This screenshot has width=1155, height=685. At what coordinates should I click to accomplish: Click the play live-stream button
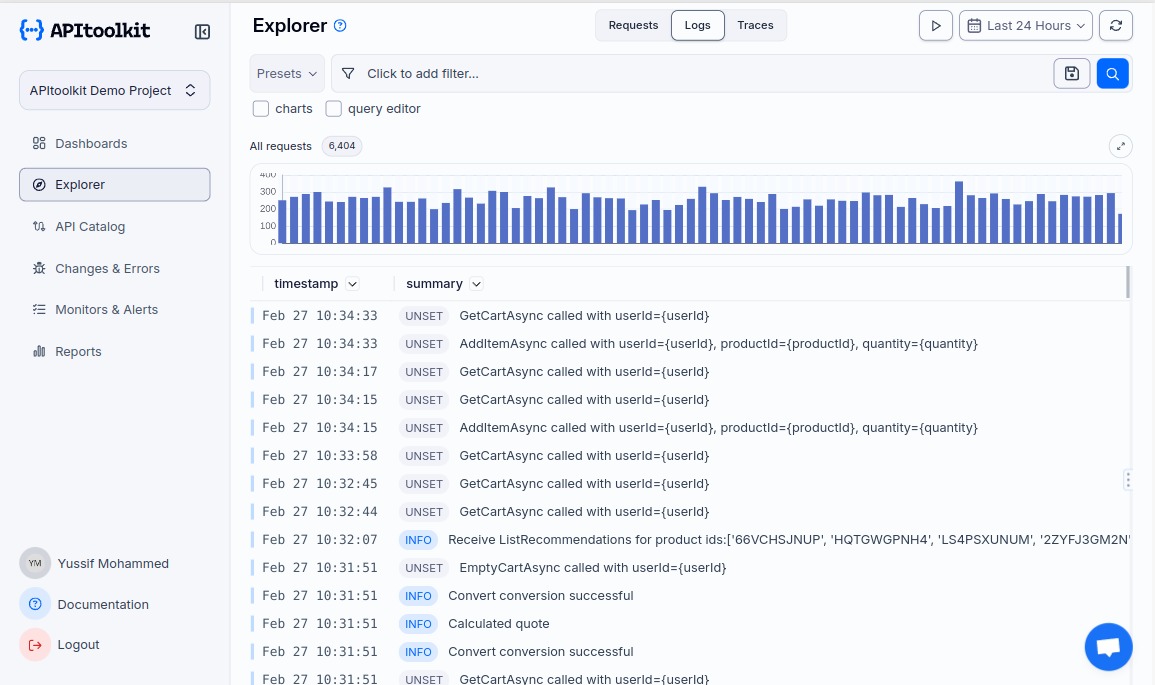[935, 26]
